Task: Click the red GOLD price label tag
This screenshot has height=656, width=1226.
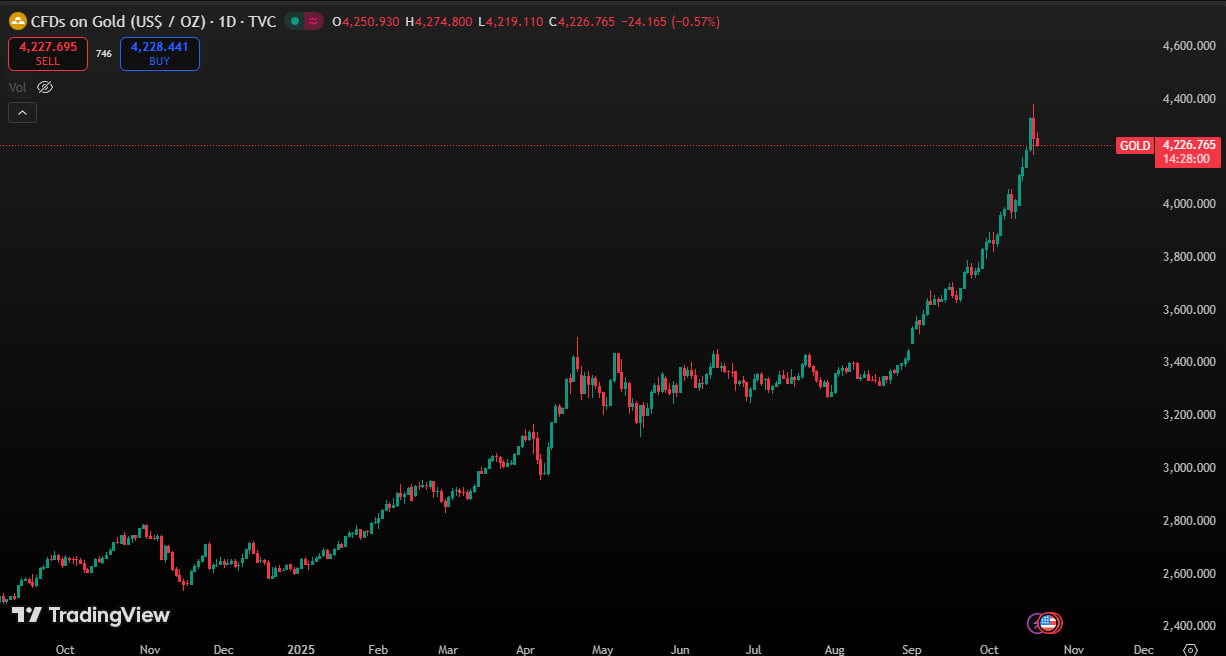Action: click(x=1134, y=146)
